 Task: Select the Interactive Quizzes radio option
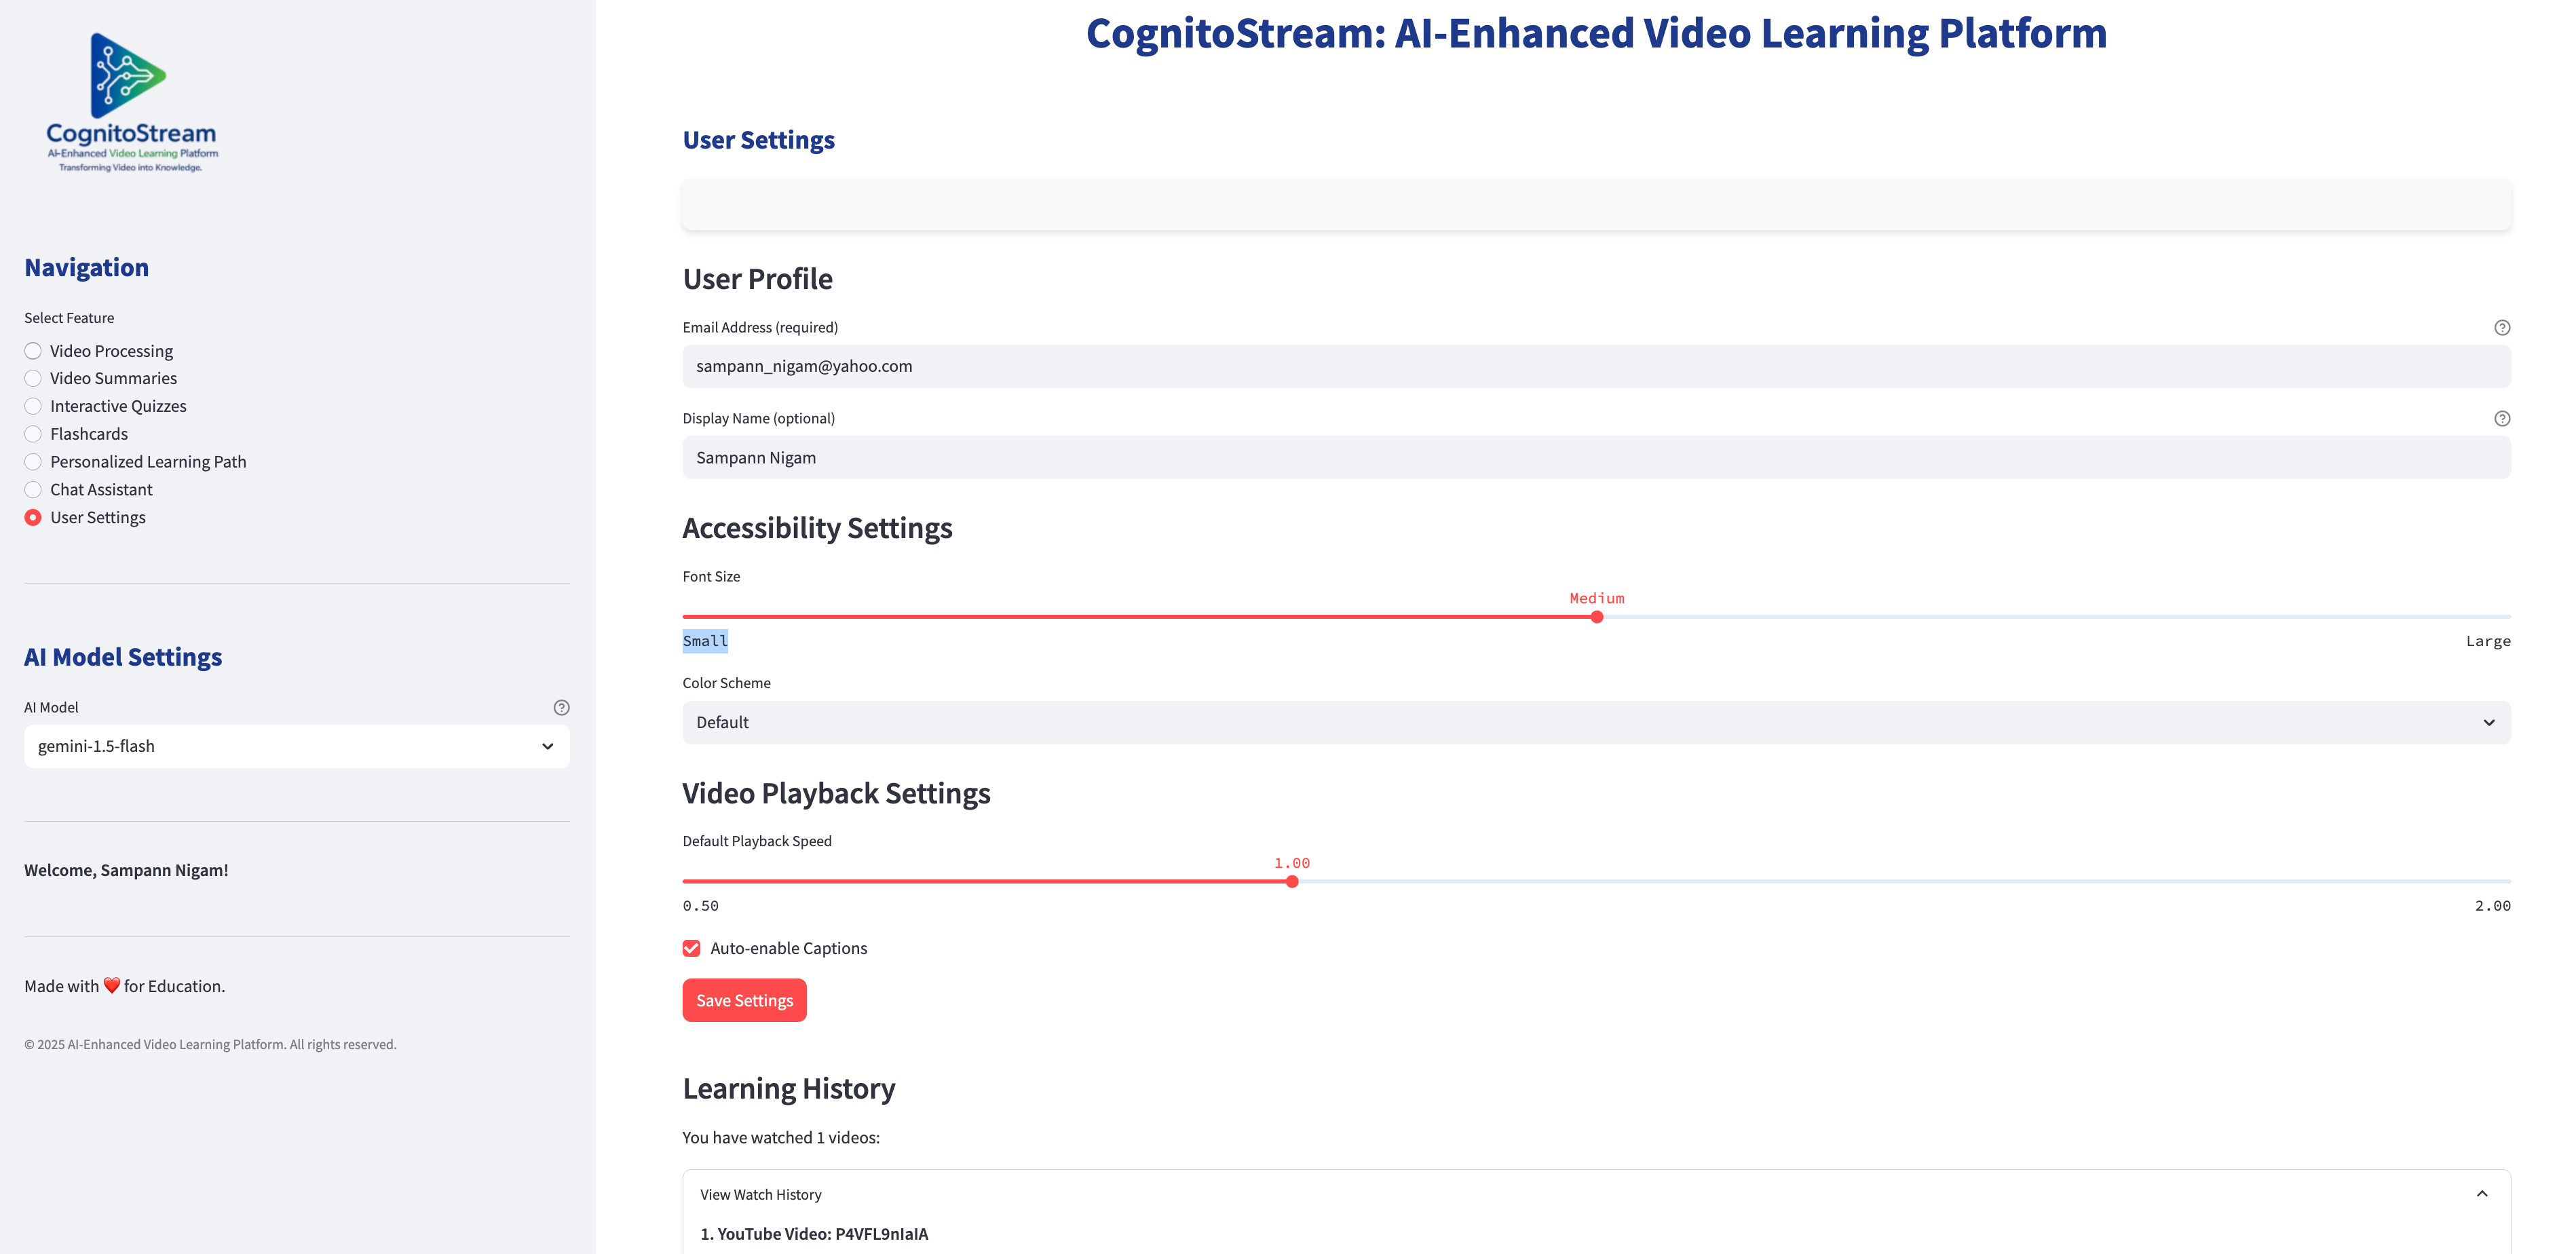[34, 407]
